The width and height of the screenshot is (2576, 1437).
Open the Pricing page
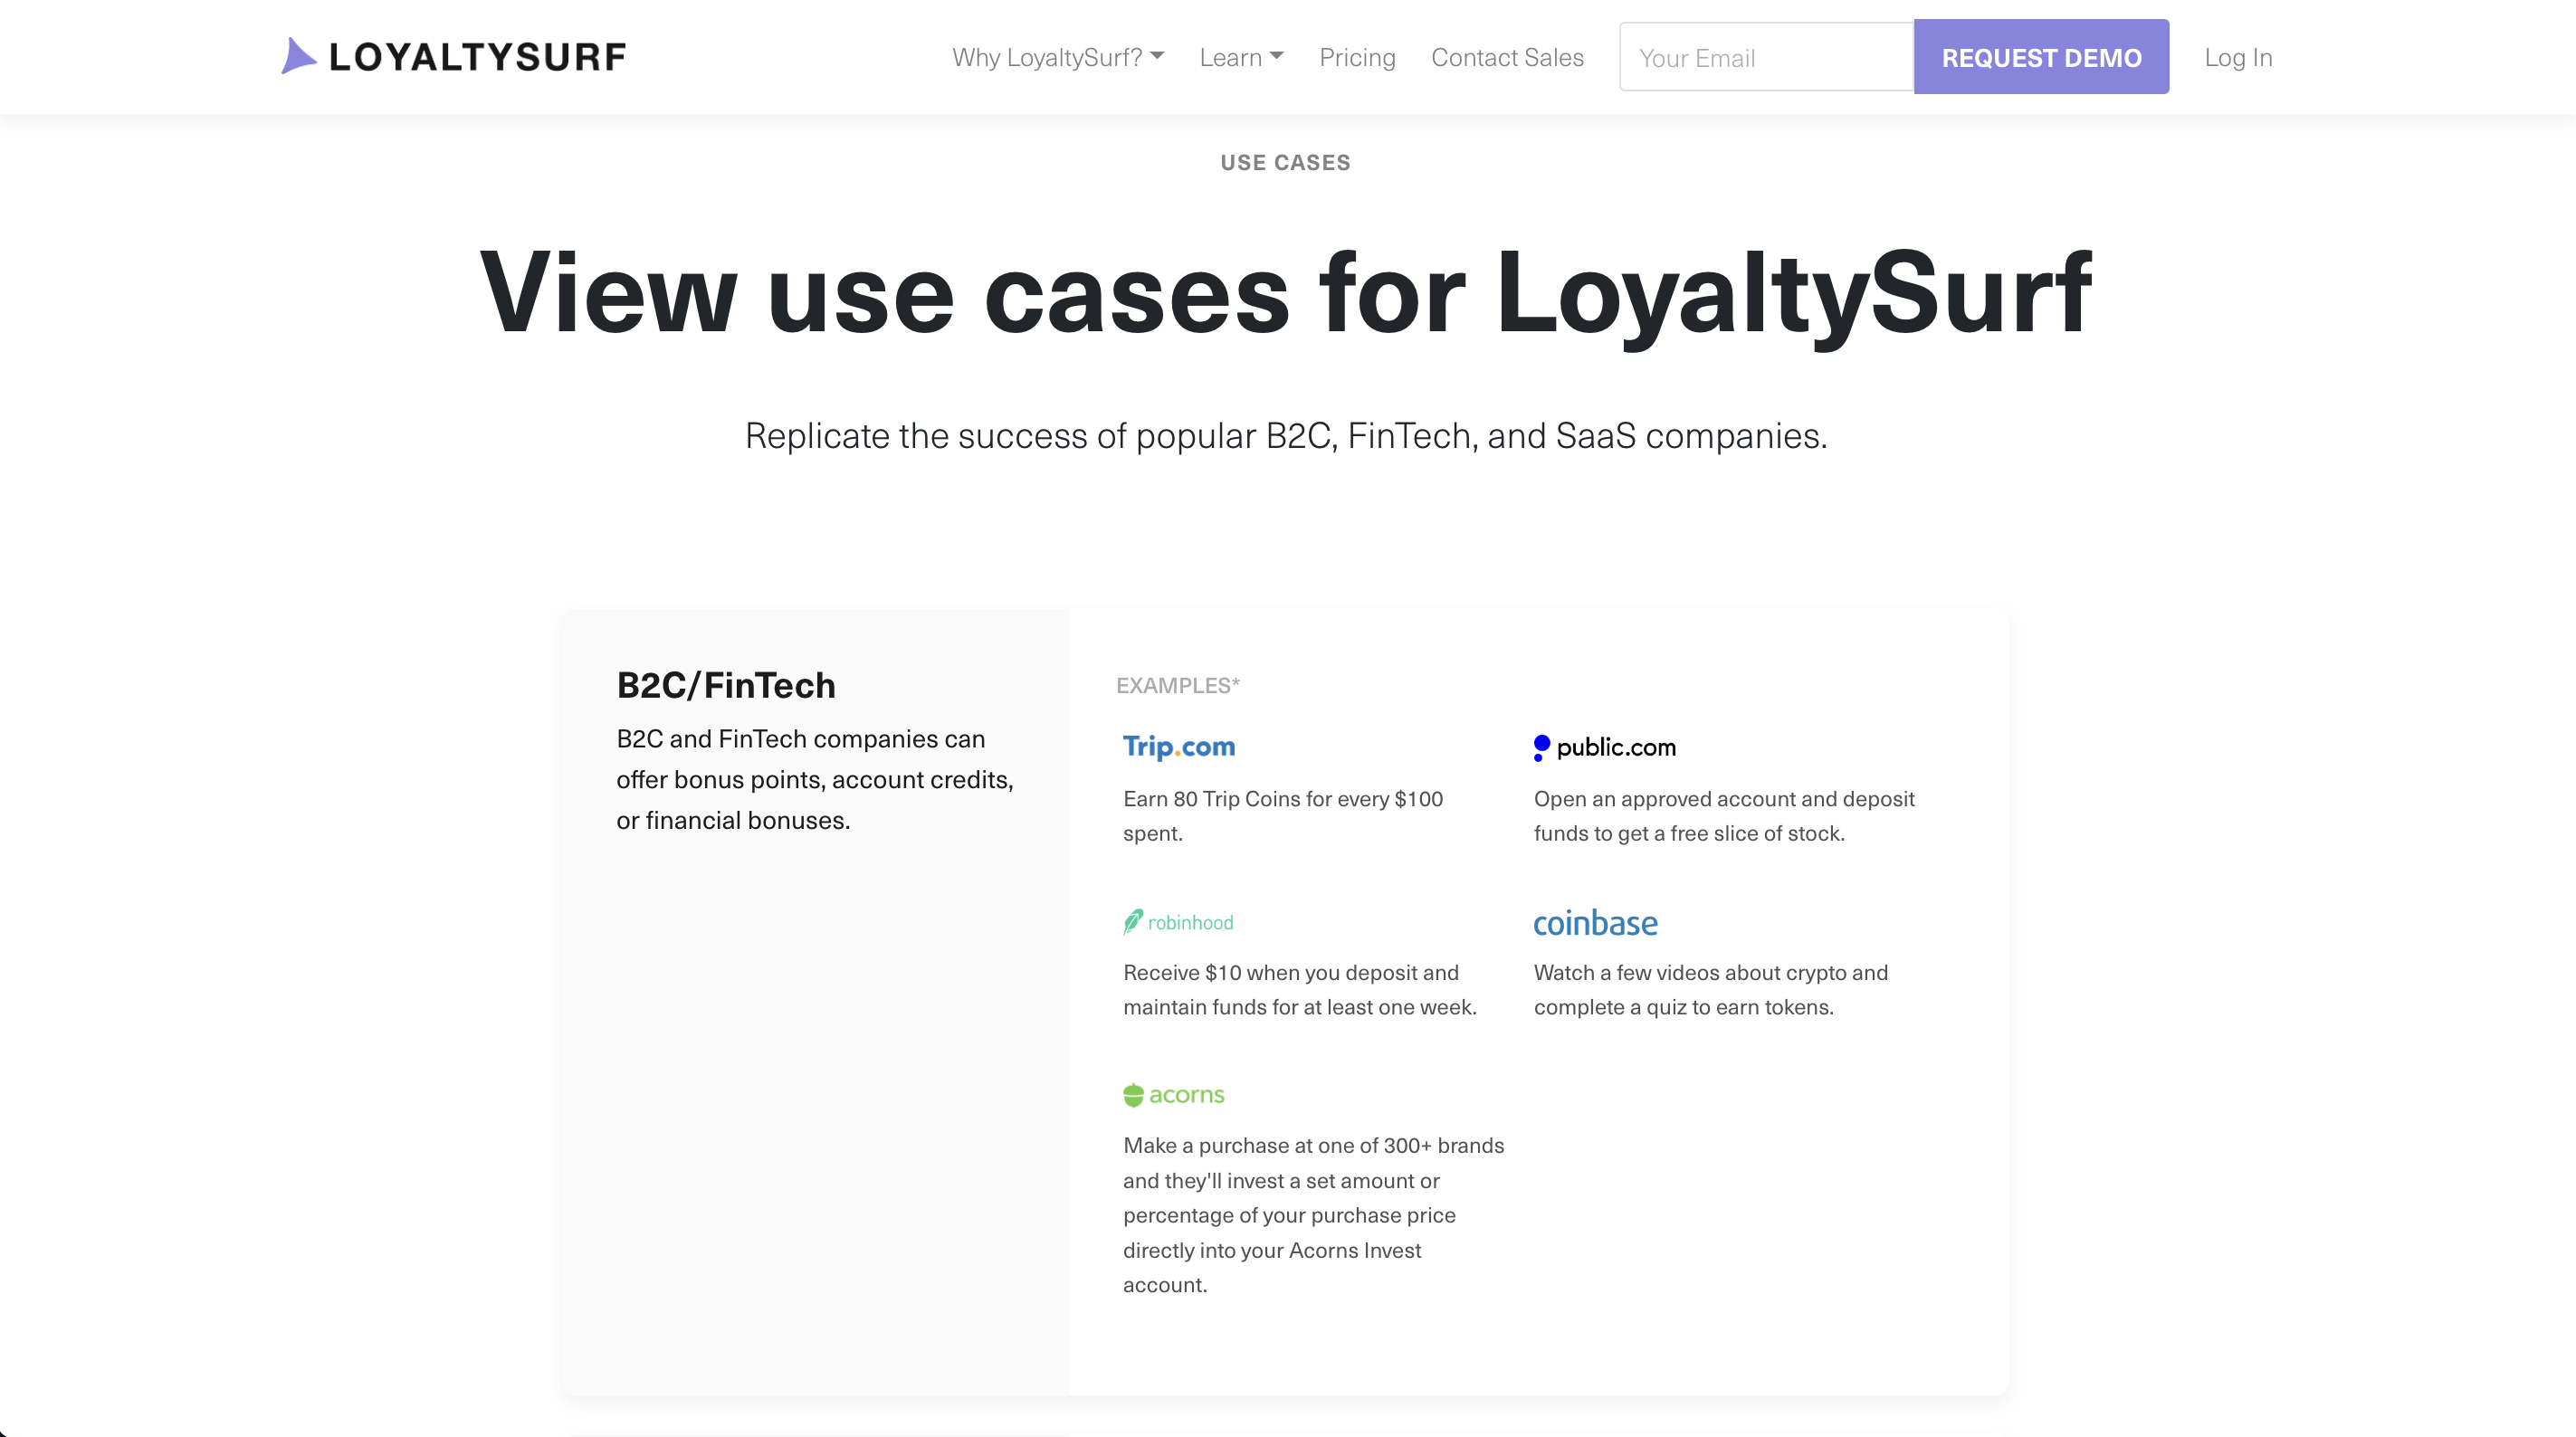pyautogui.click(x=1357, y=57)
